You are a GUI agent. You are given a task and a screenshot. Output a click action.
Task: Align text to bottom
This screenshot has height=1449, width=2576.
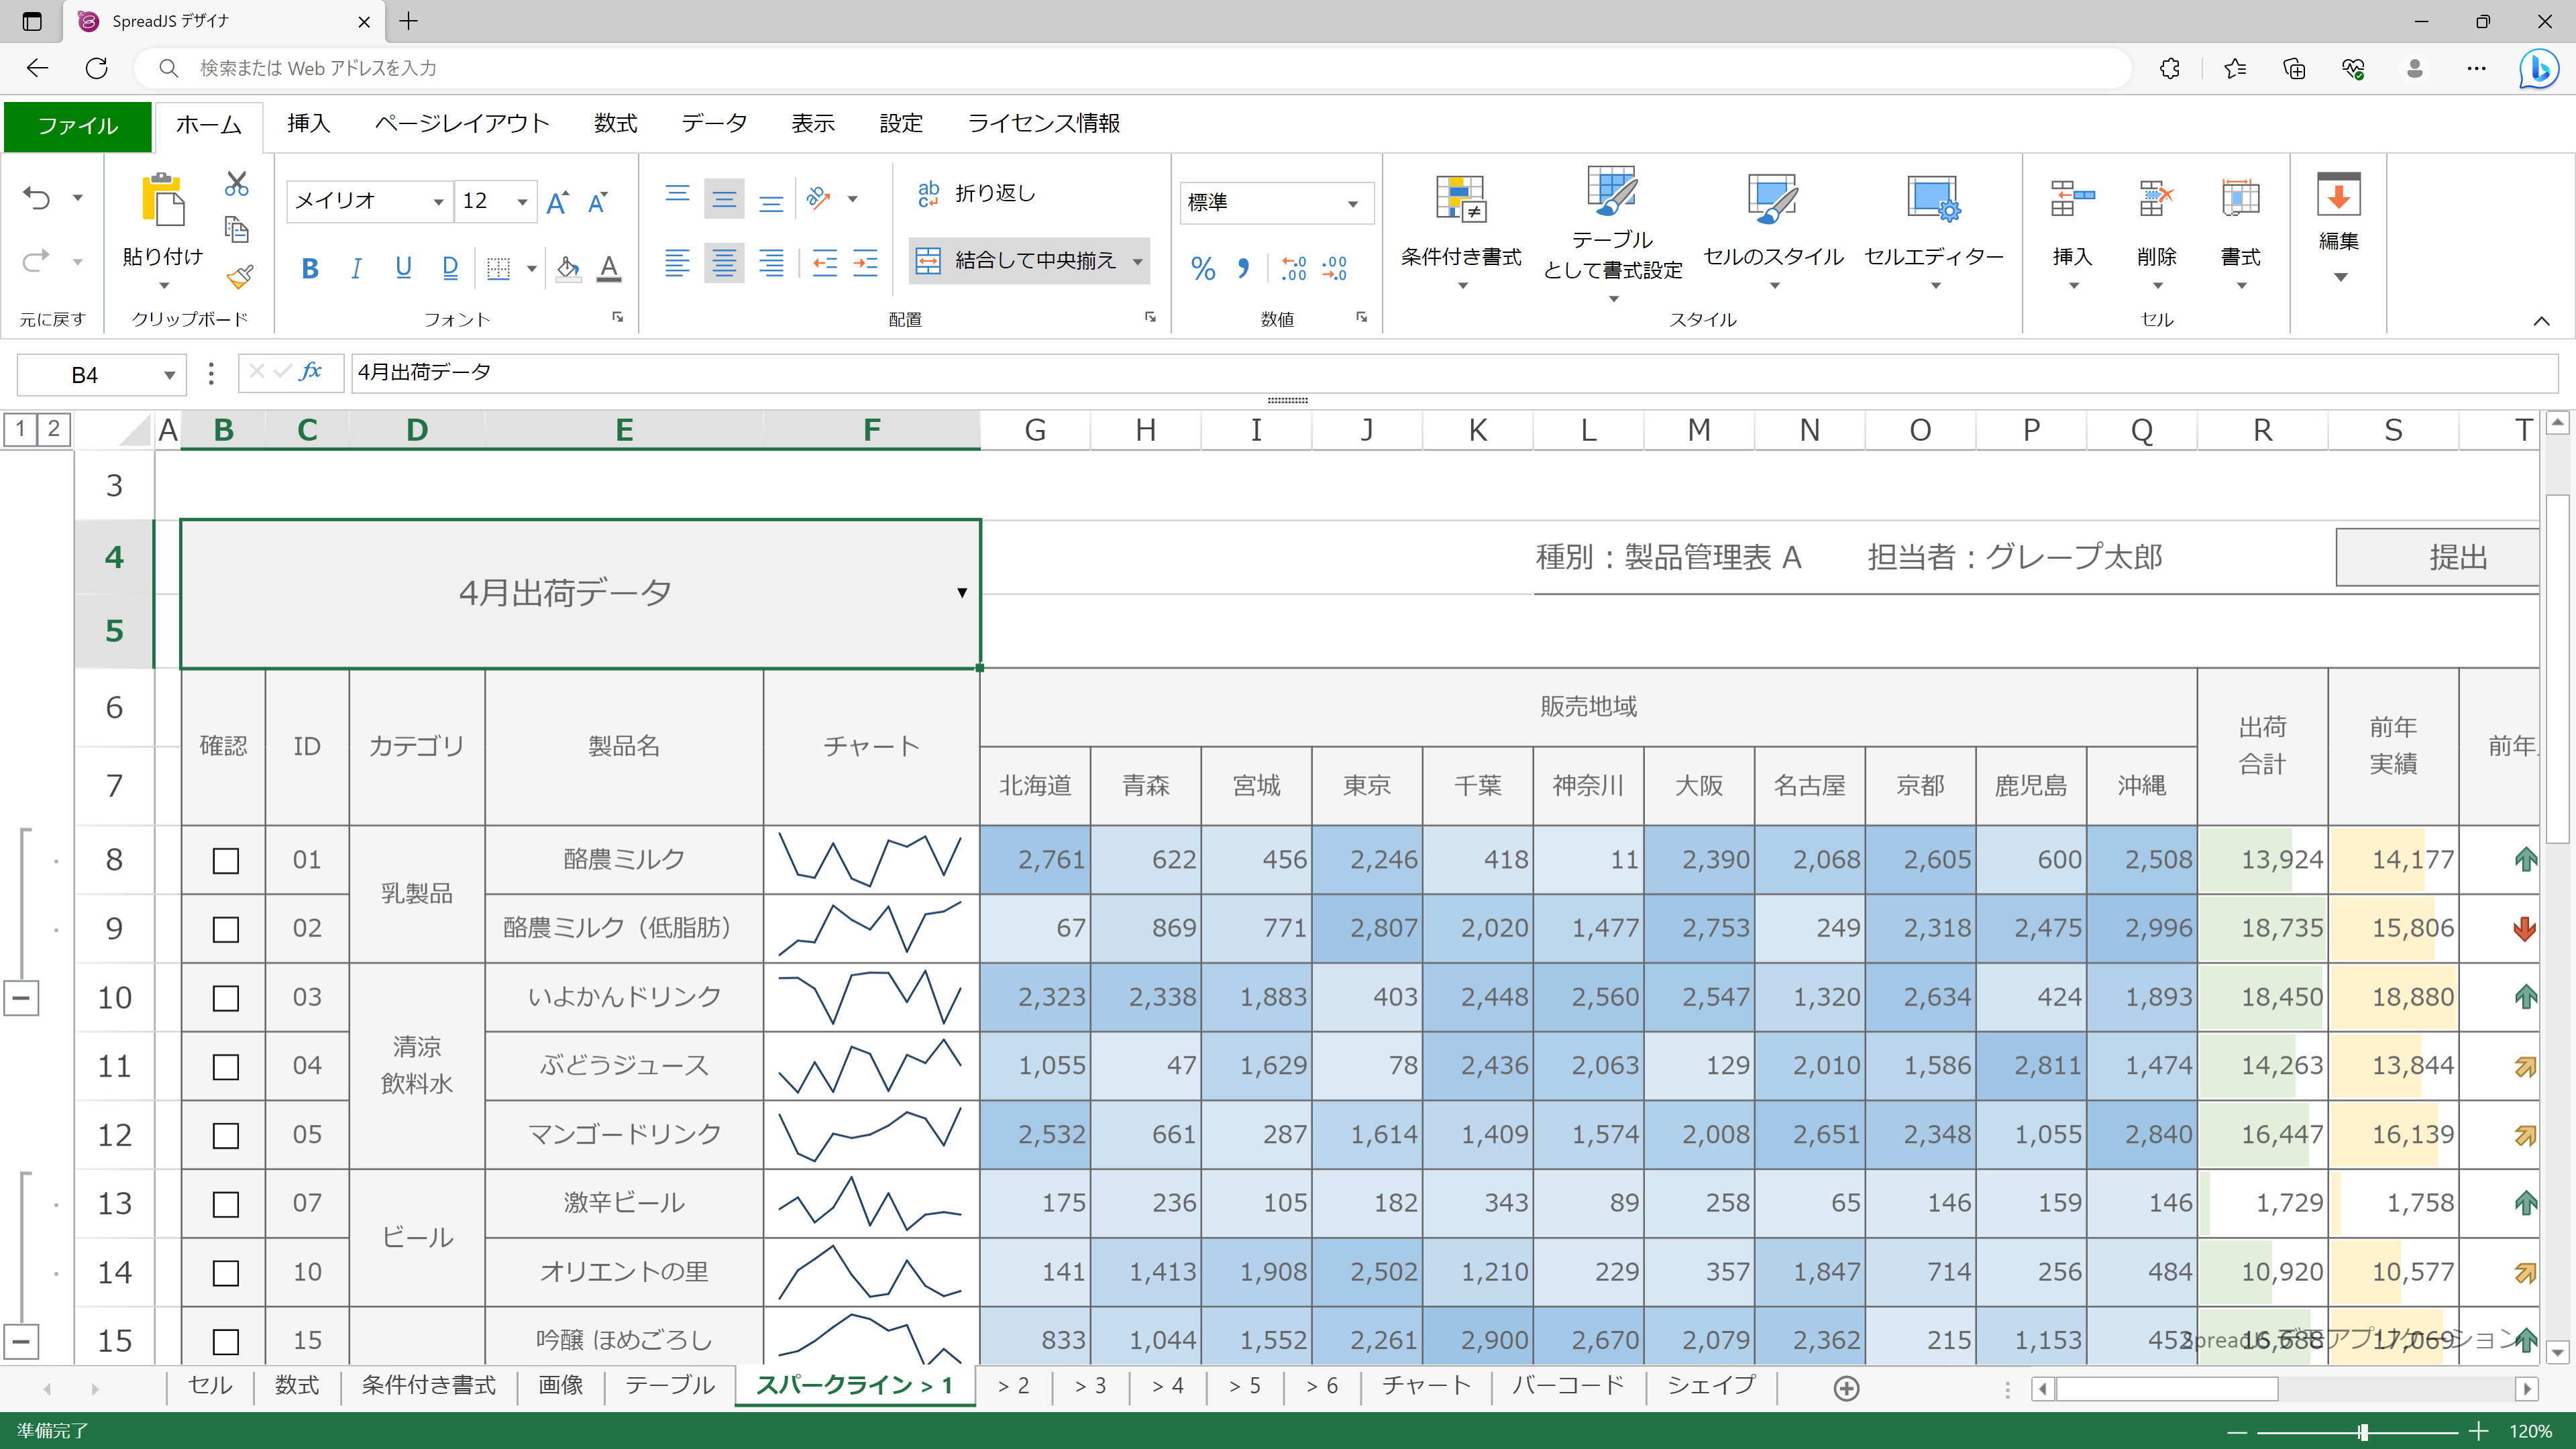click(771, 203)
